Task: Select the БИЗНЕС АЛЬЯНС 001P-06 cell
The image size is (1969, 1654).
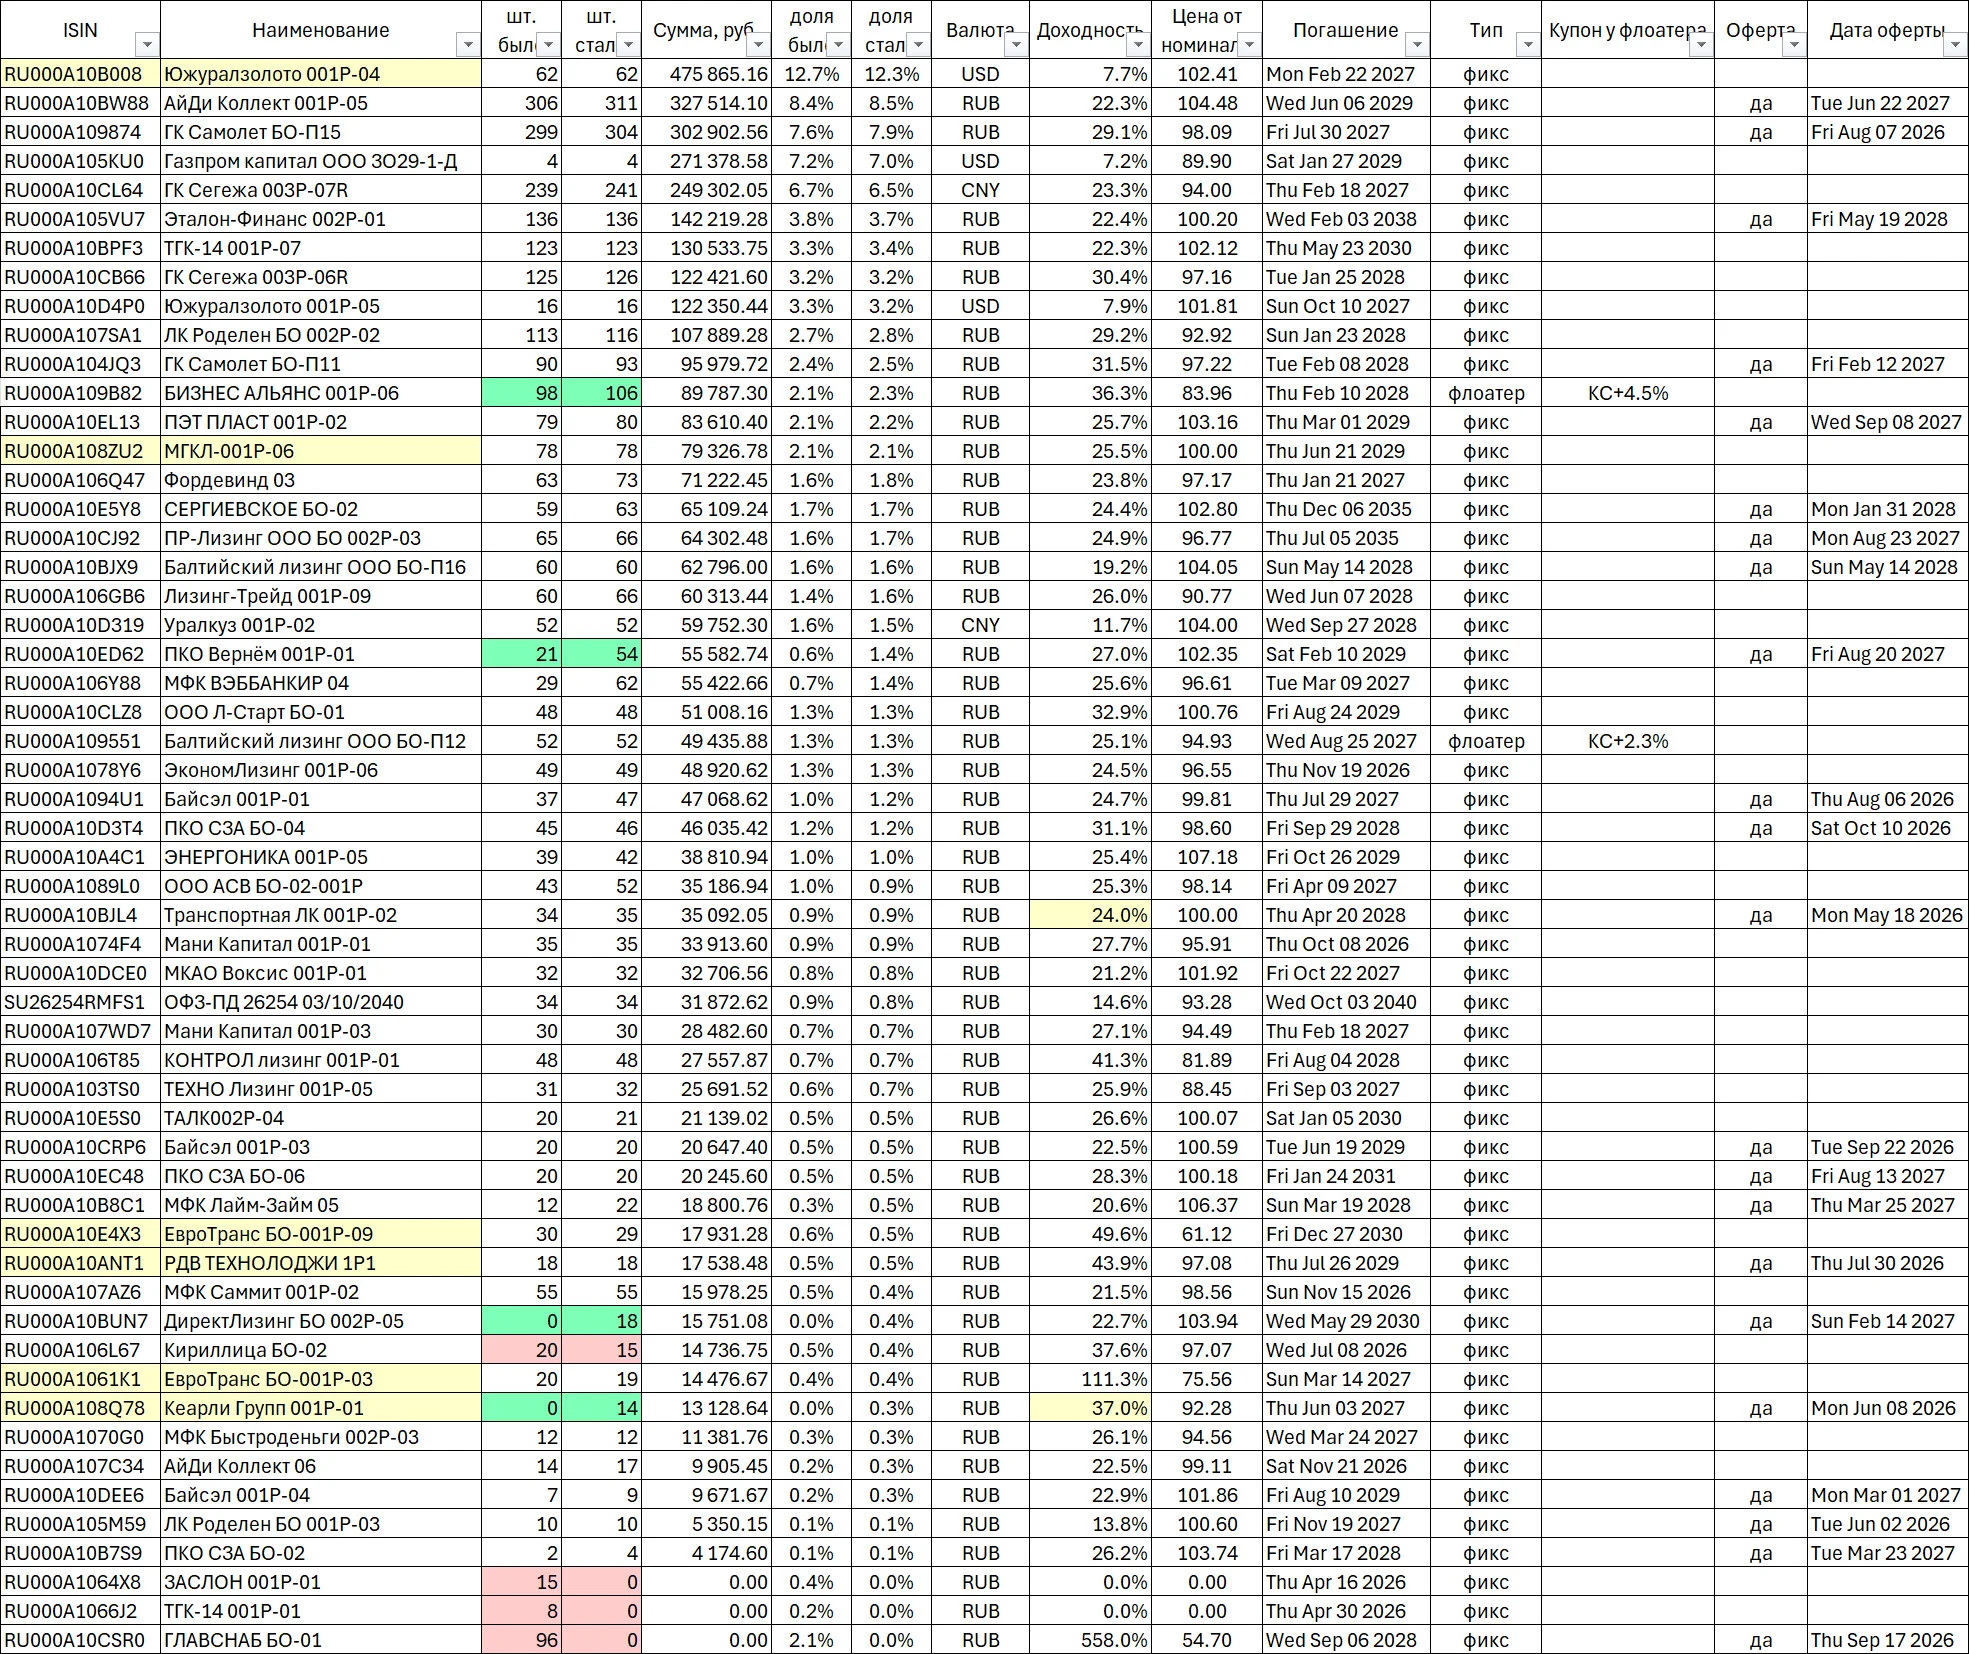Action: point(321,393)
